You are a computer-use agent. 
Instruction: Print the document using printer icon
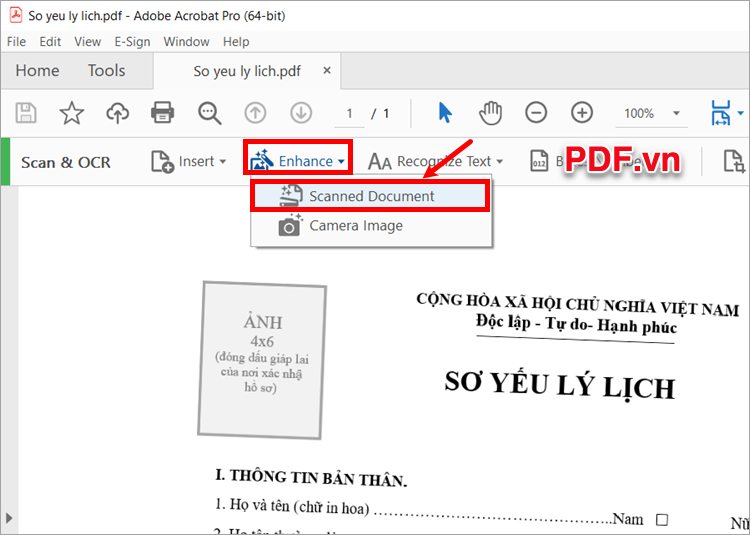point(163,113)
